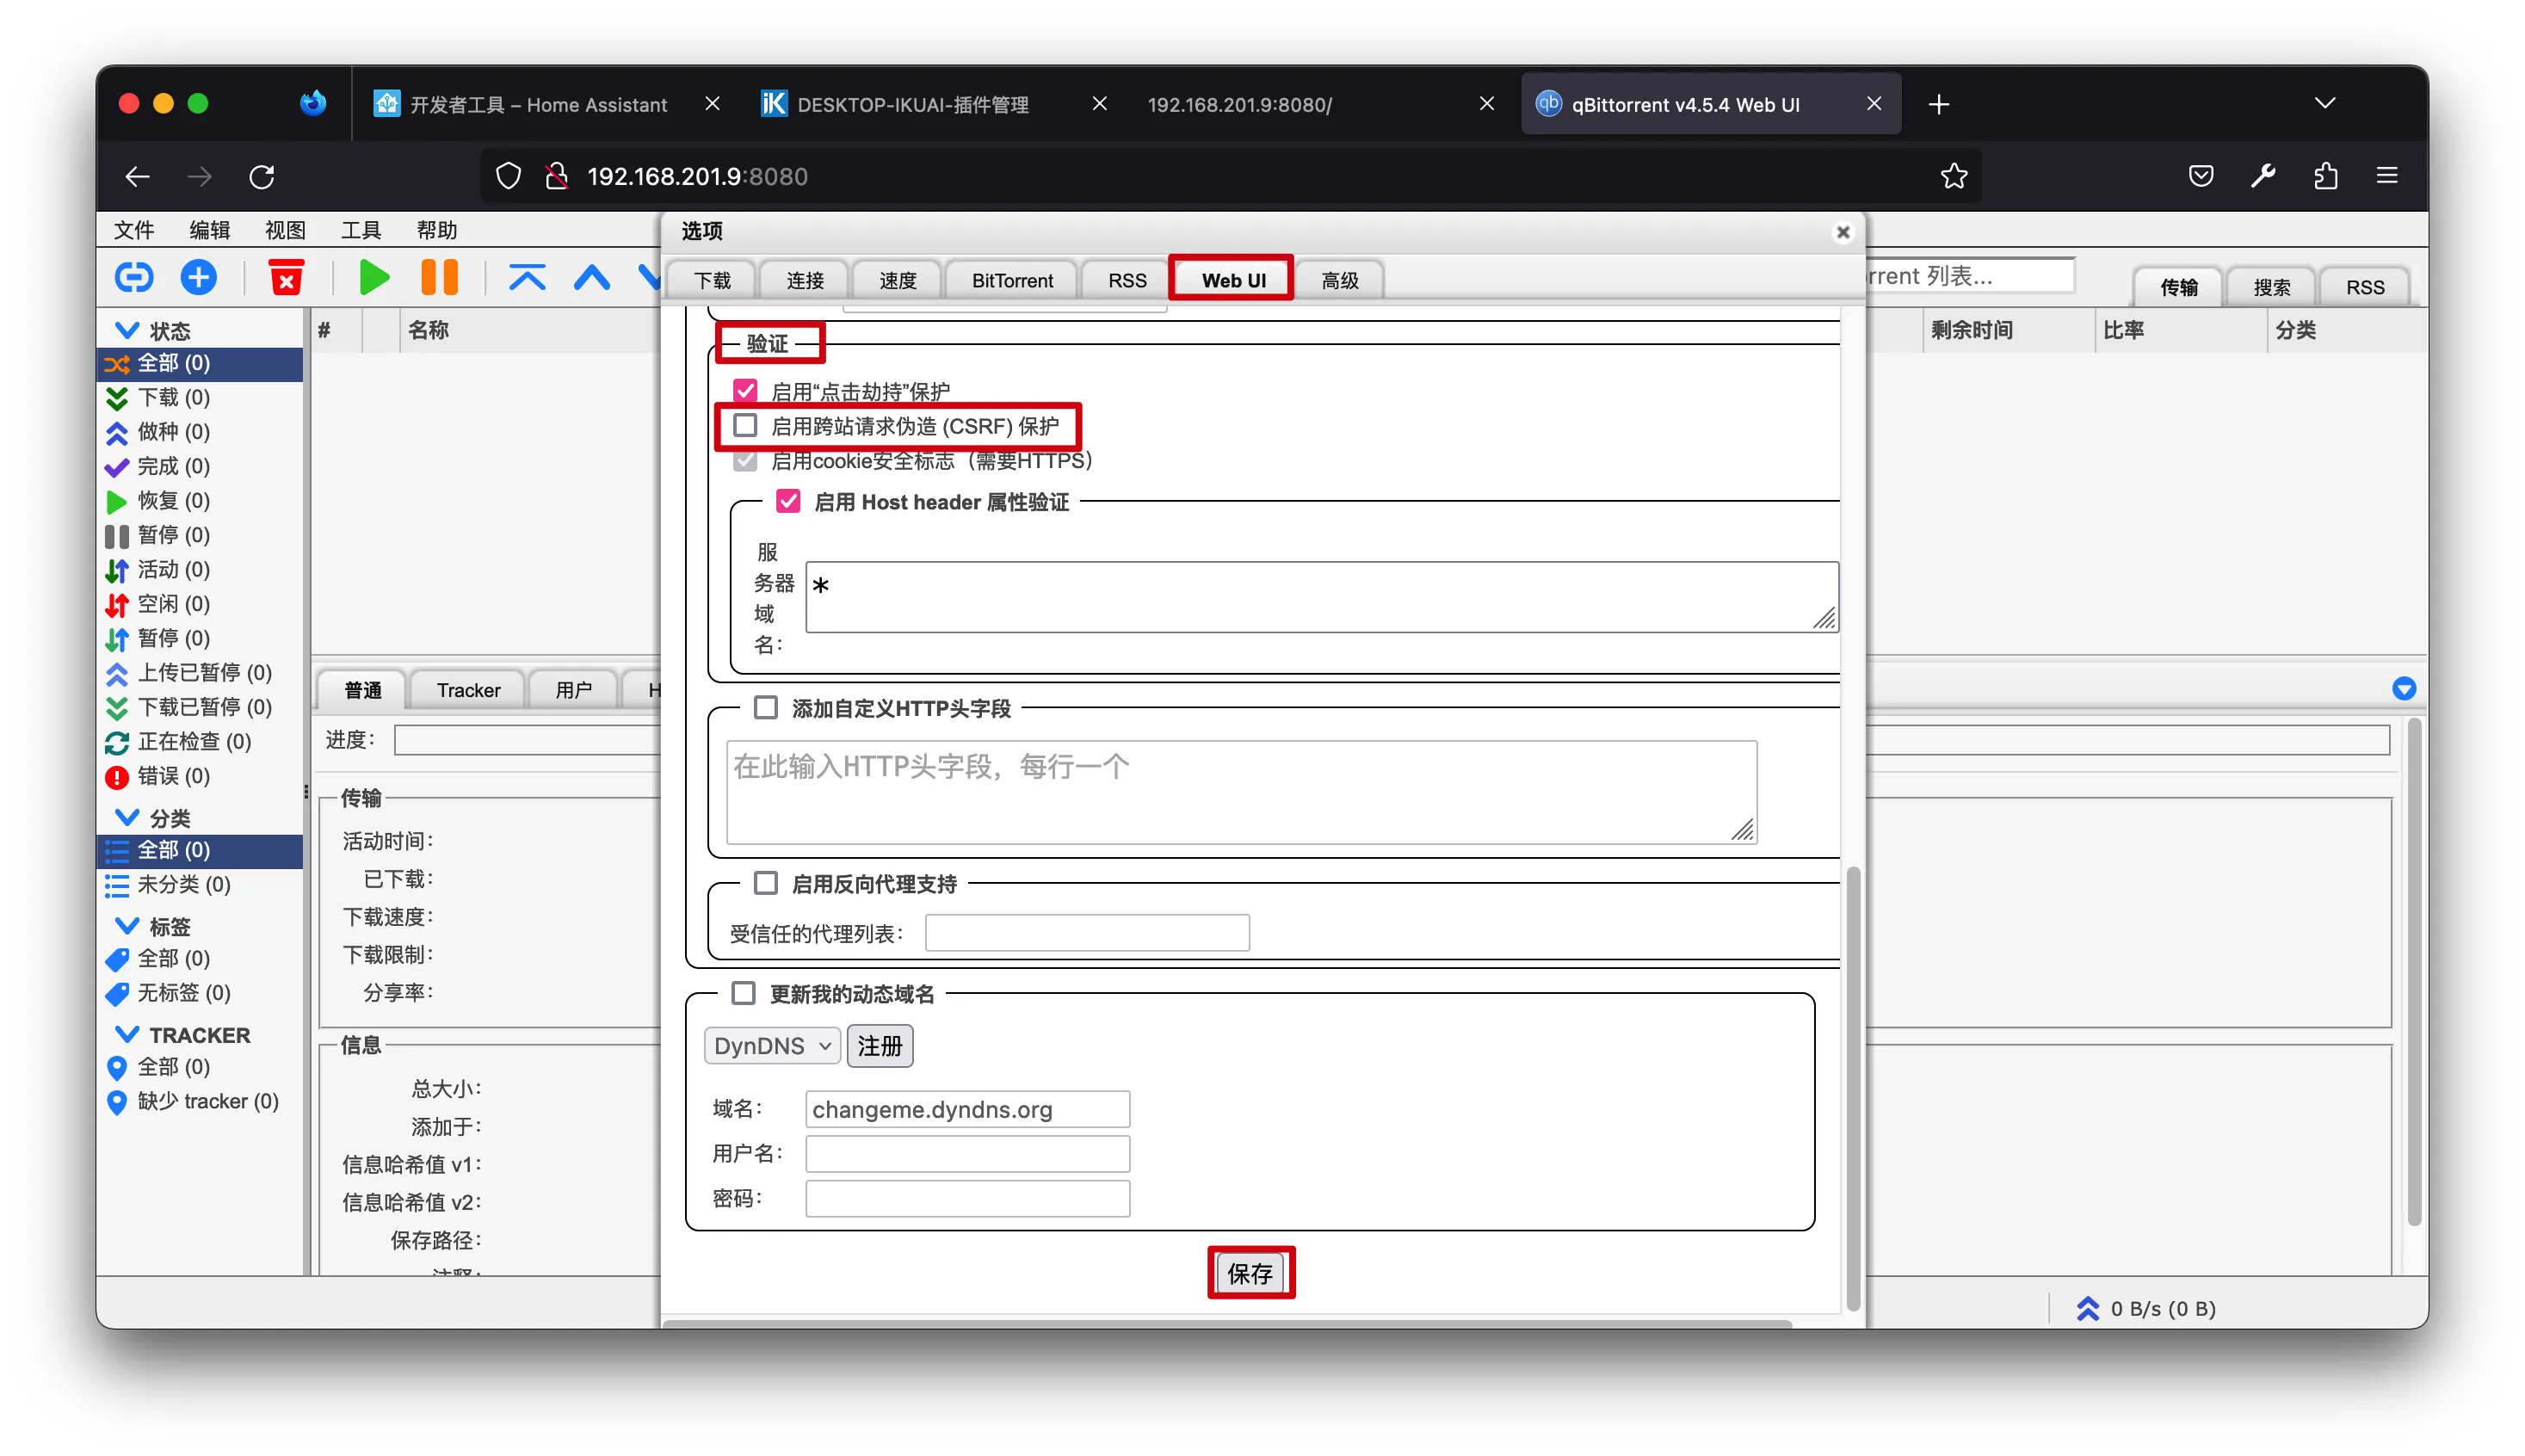The image size is (2525, 1456).
Task: Click the 受信任的代理列表 input field
Action: point(1087,934)
